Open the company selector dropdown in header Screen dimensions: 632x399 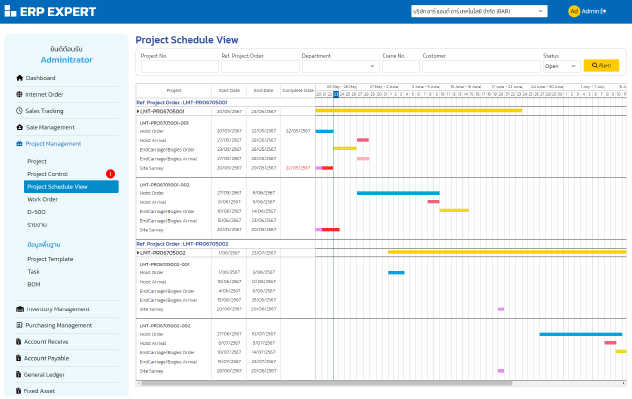[x=479, y=11]
